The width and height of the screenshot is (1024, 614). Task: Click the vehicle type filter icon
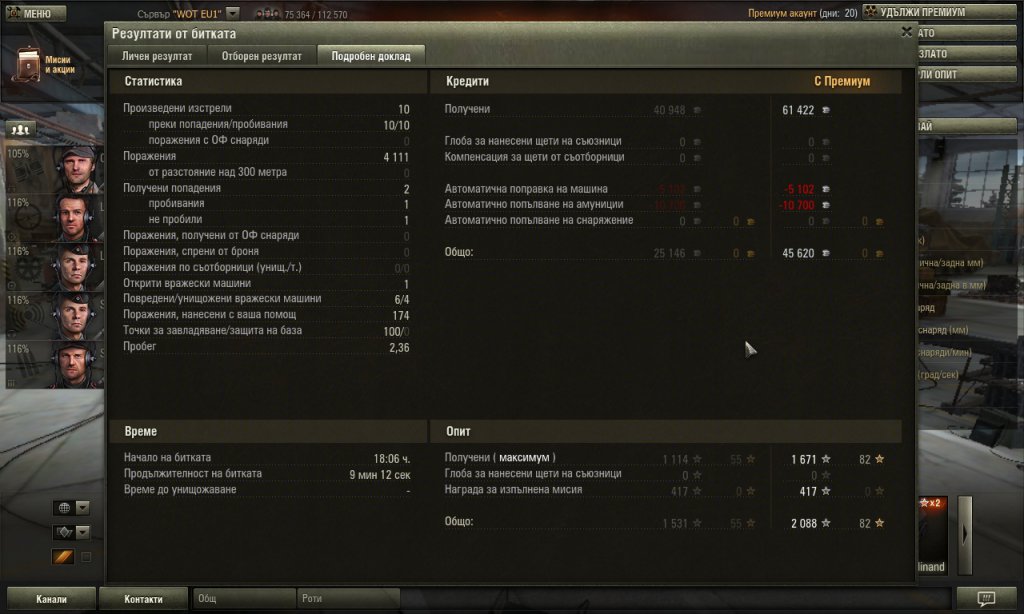coord(64,532)
